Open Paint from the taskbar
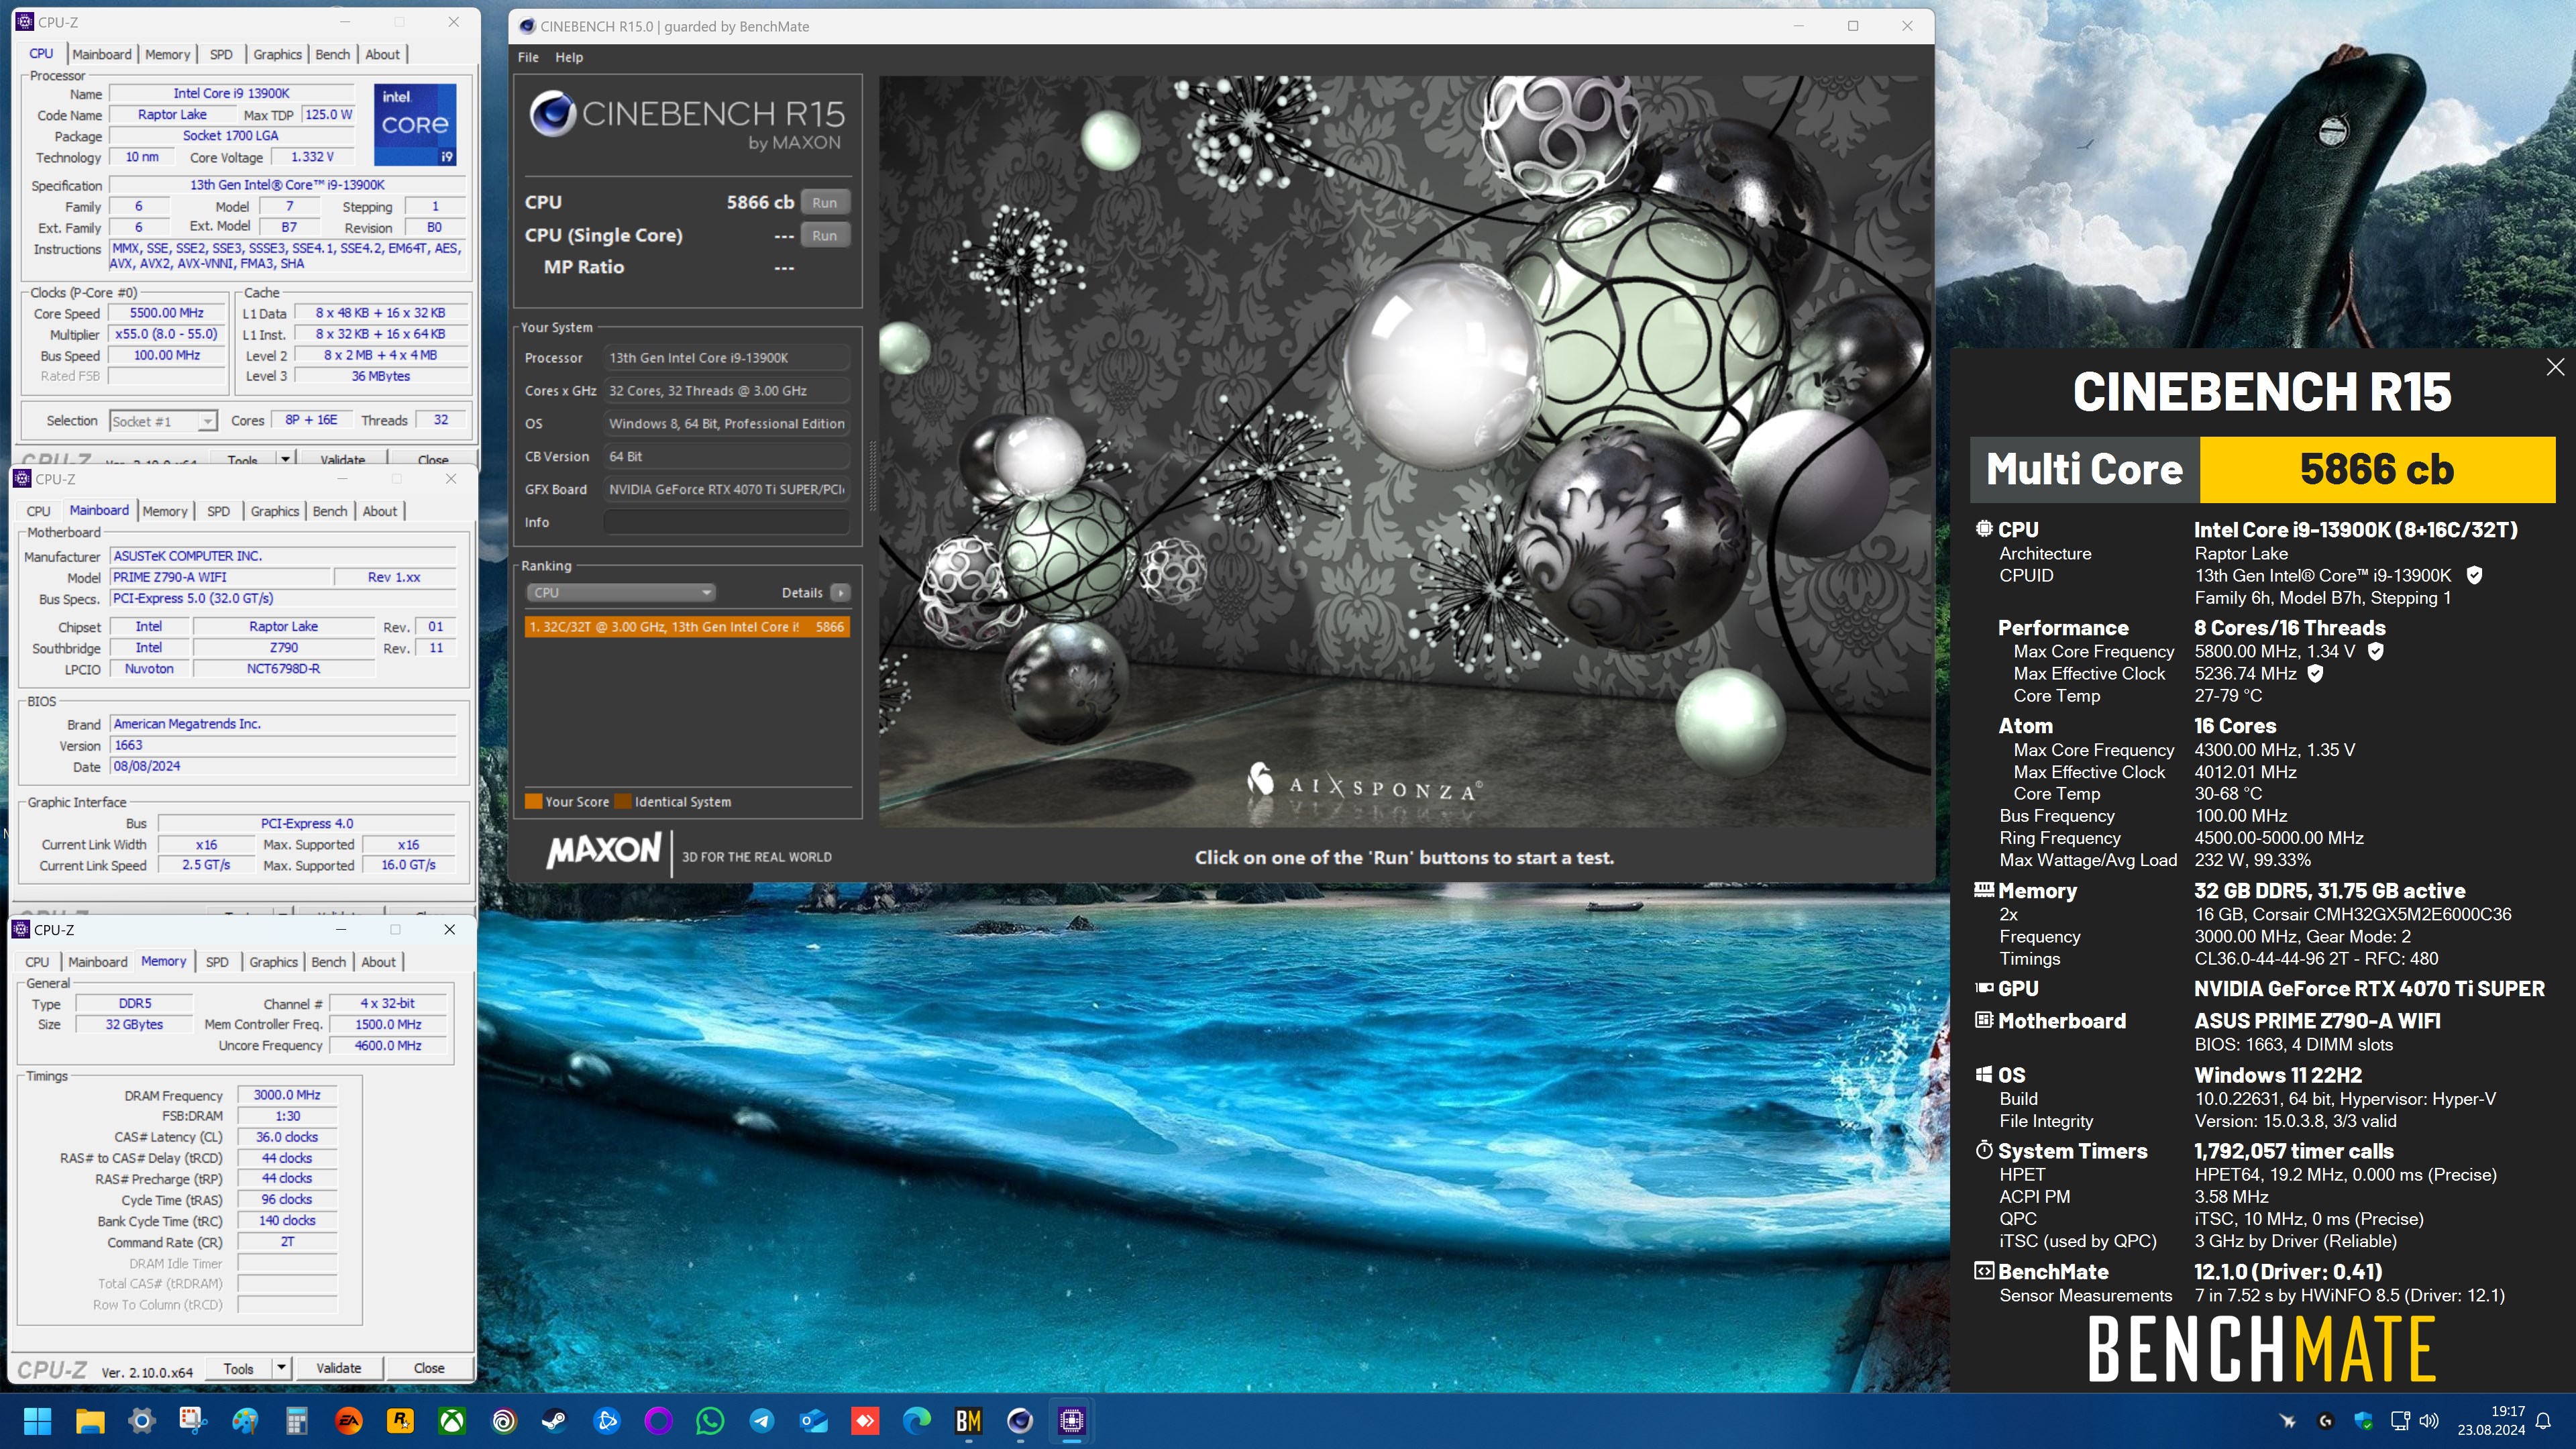 245,1420
